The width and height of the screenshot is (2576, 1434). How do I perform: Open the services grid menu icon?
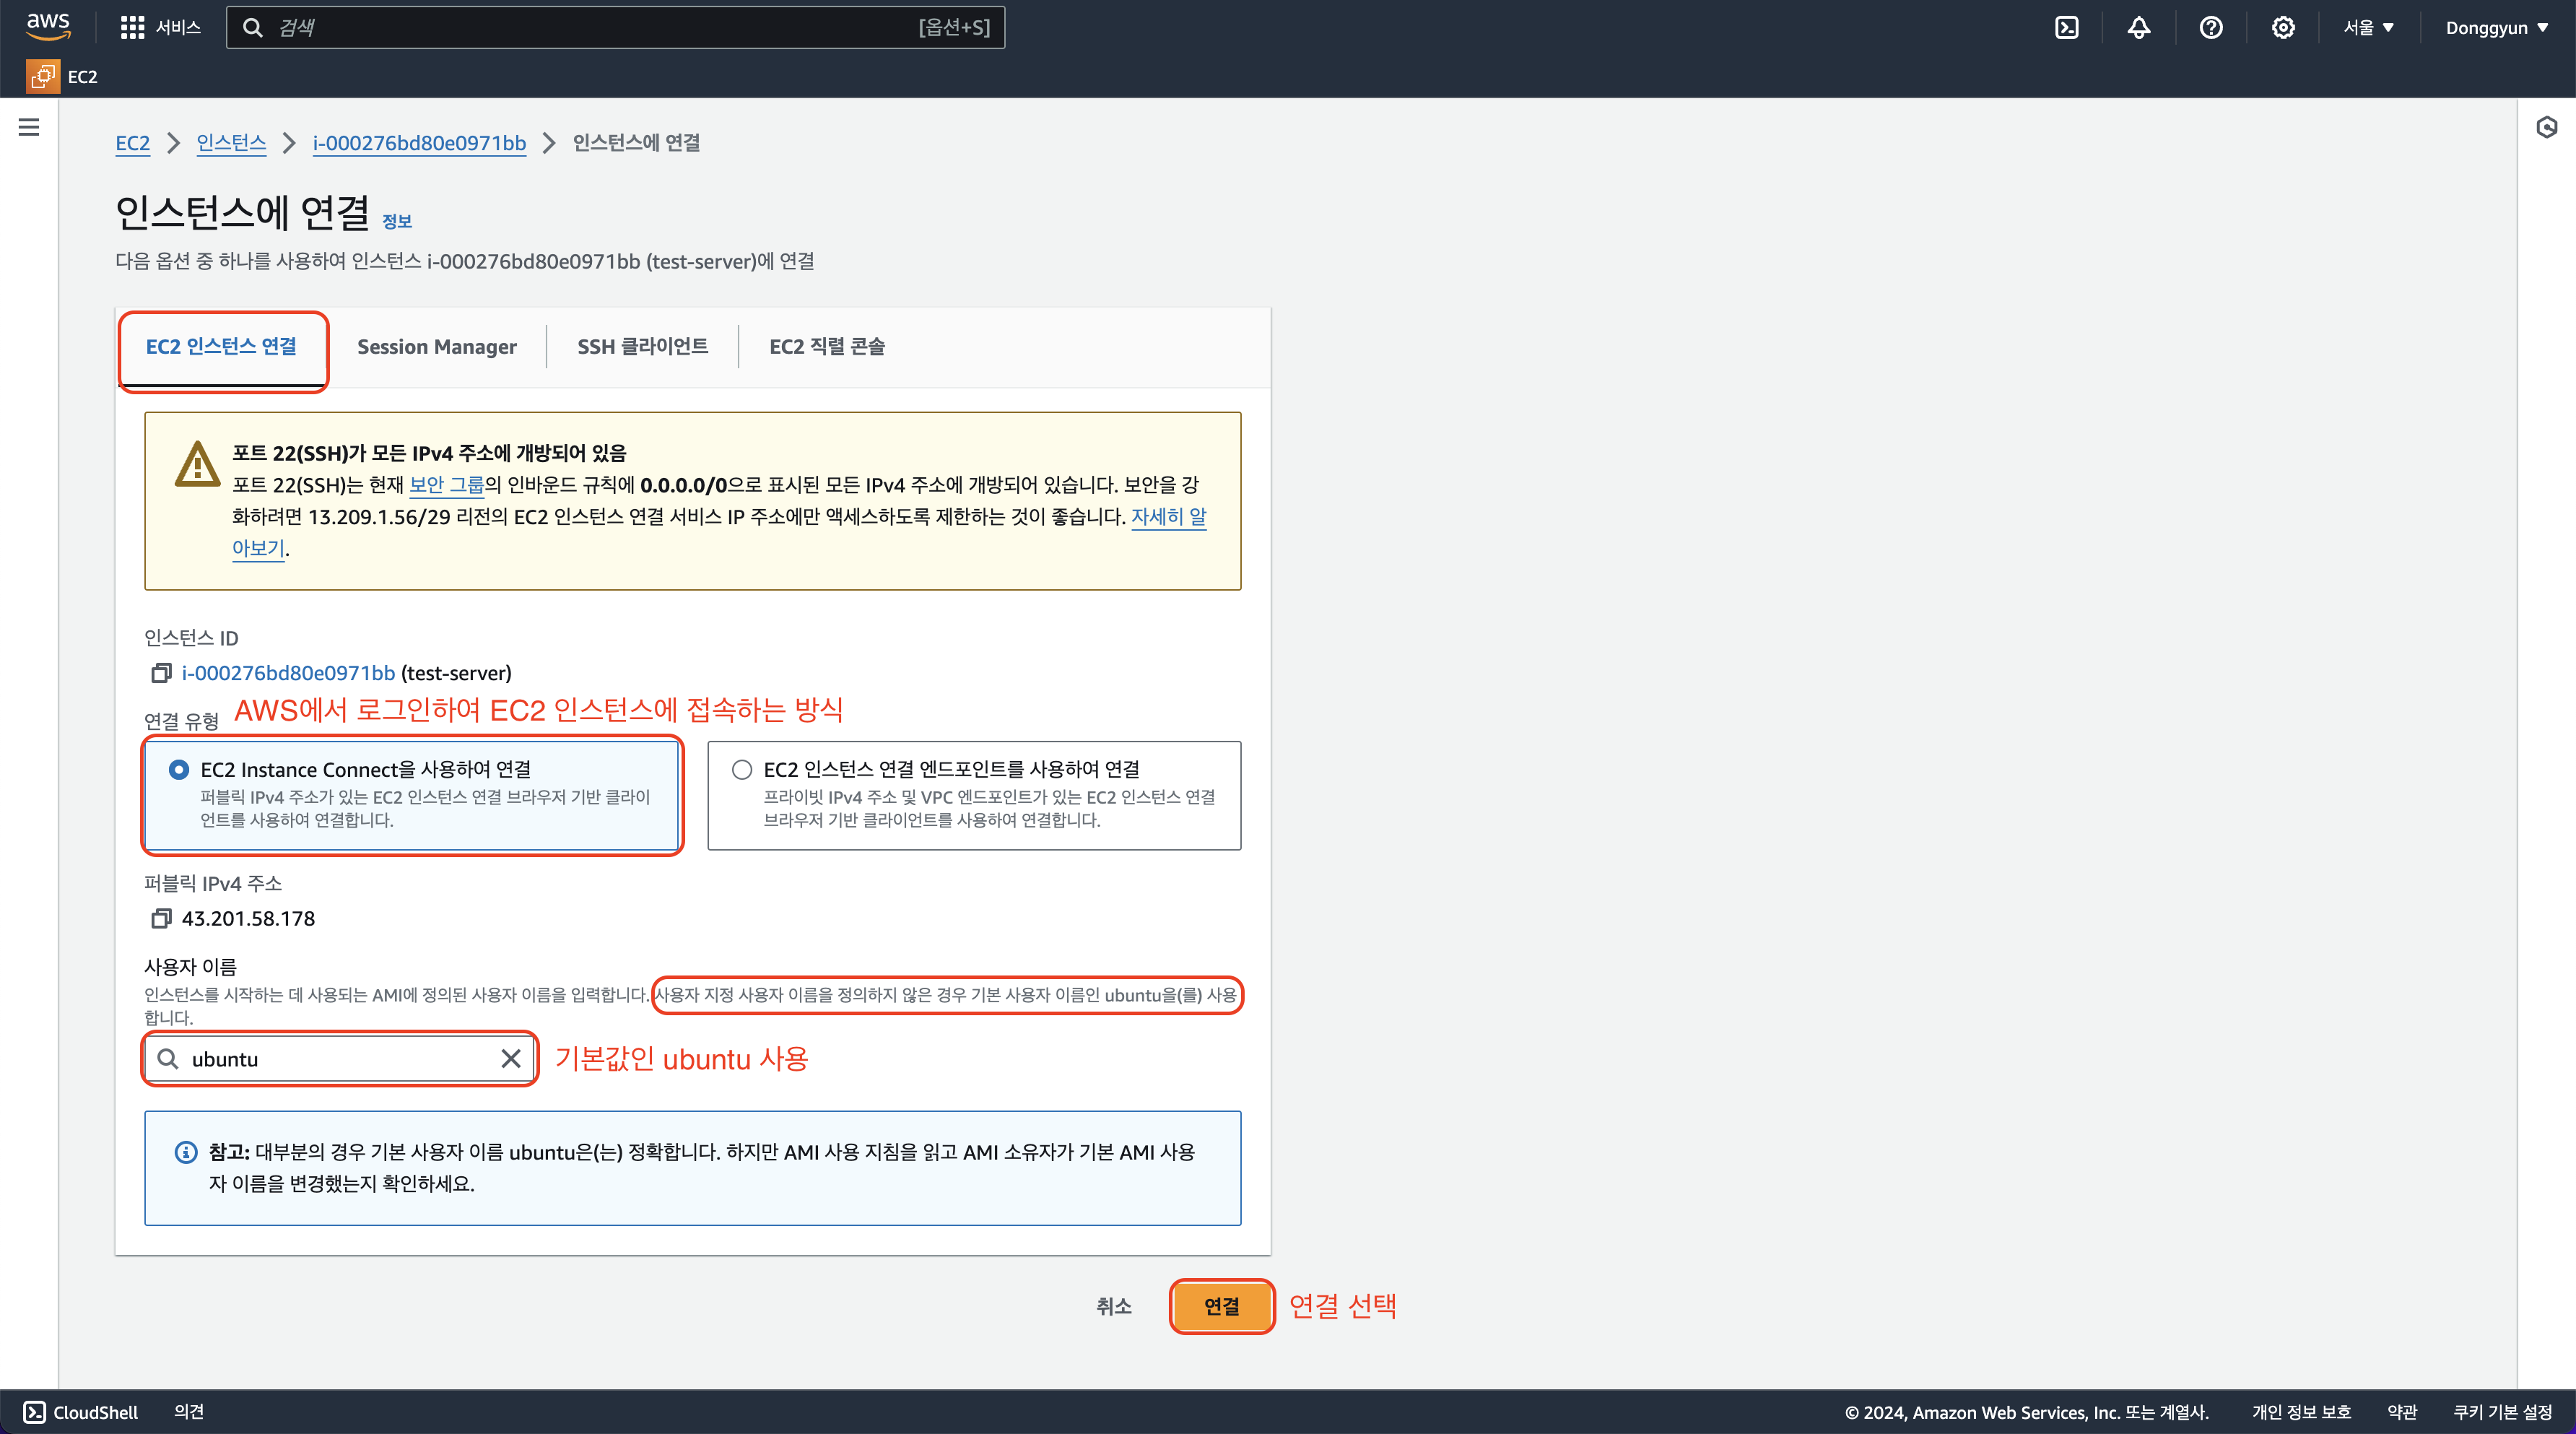pyautogui.click(x=132, y=27)
